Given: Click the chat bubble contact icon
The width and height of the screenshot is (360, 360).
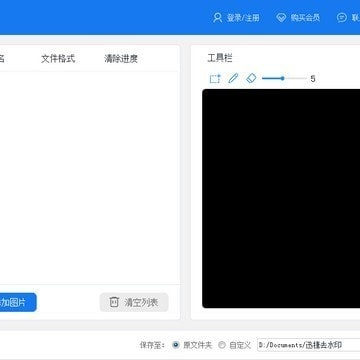Looking at the screenshot, I should click(x=342, y=18).
